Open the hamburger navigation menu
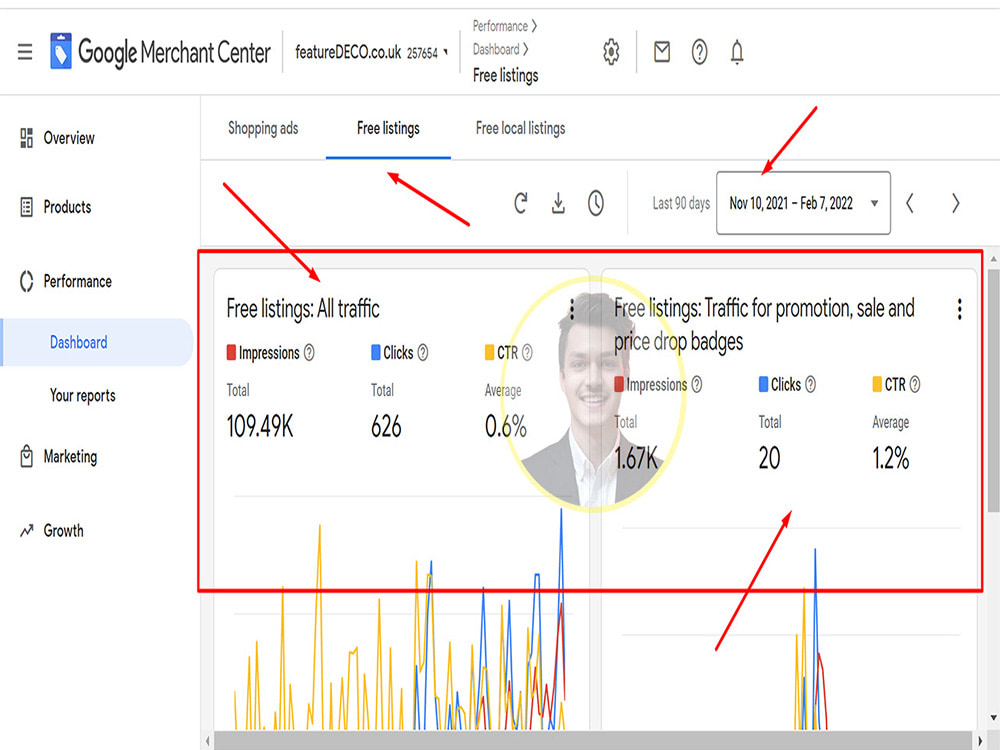 pyautogui.click(x=25, y=52)
